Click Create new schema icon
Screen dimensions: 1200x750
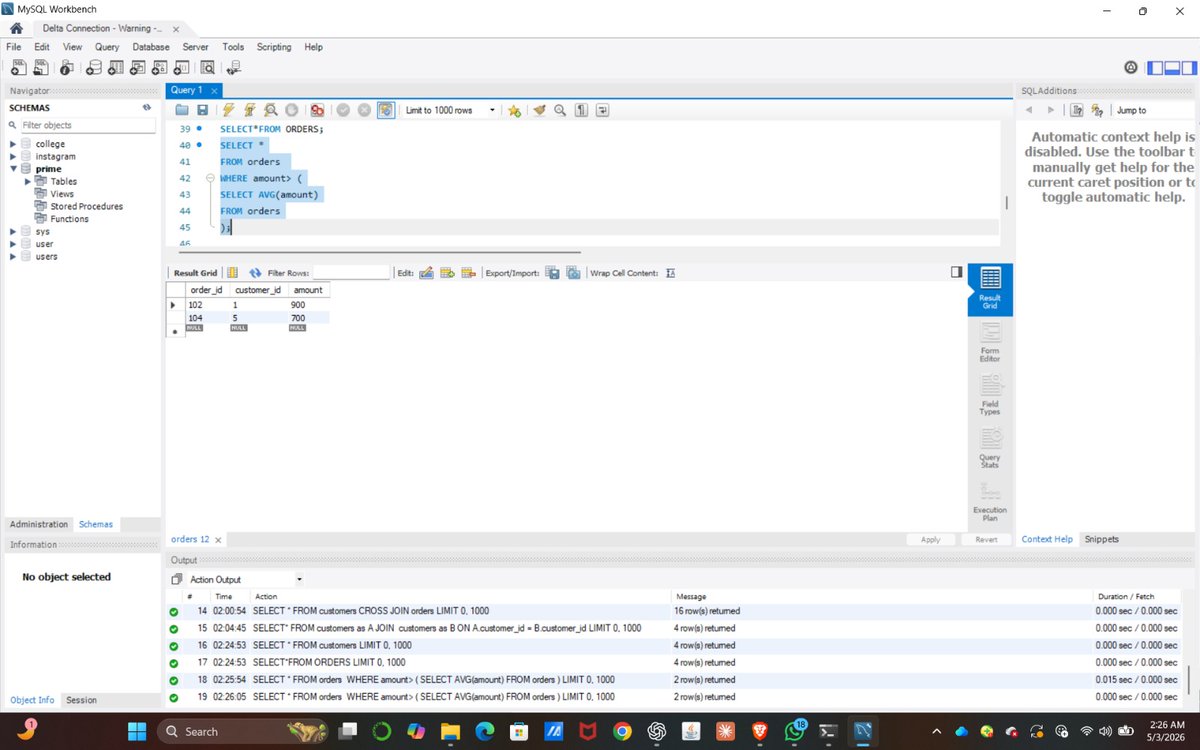coord(93,68)
